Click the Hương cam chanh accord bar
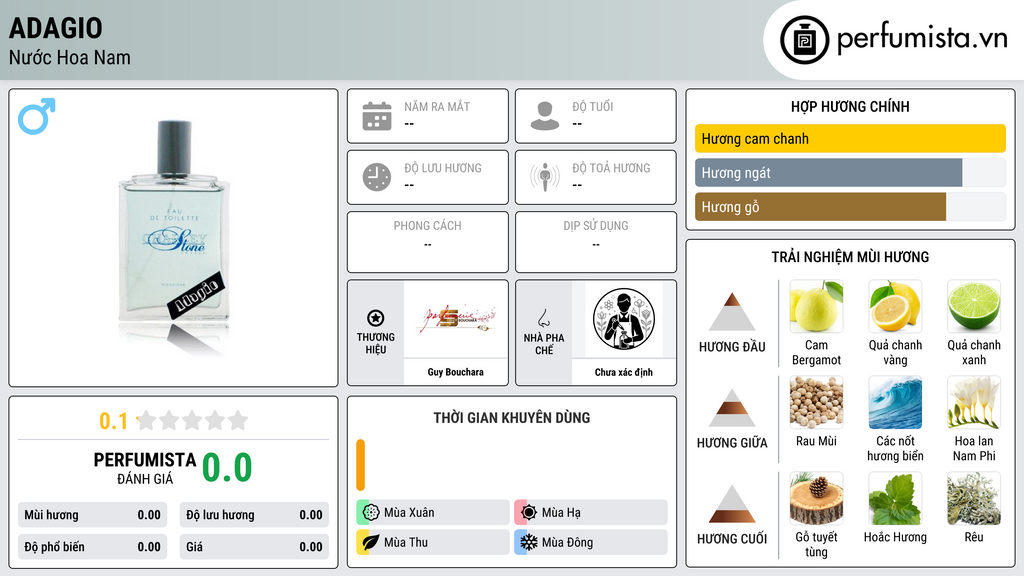This screenshot has width=1024, height=576. (850, 138)
